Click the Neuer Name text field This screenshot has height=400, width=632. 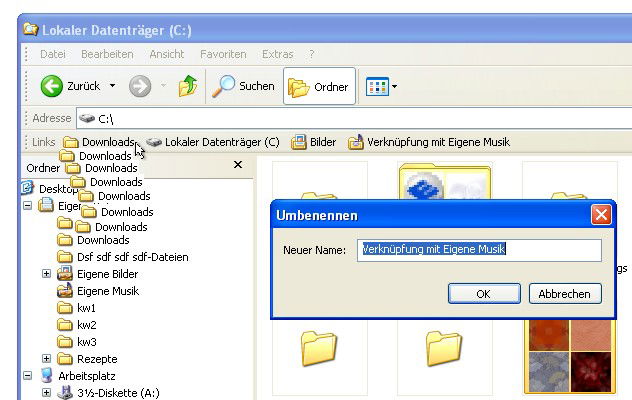(479, 250)
